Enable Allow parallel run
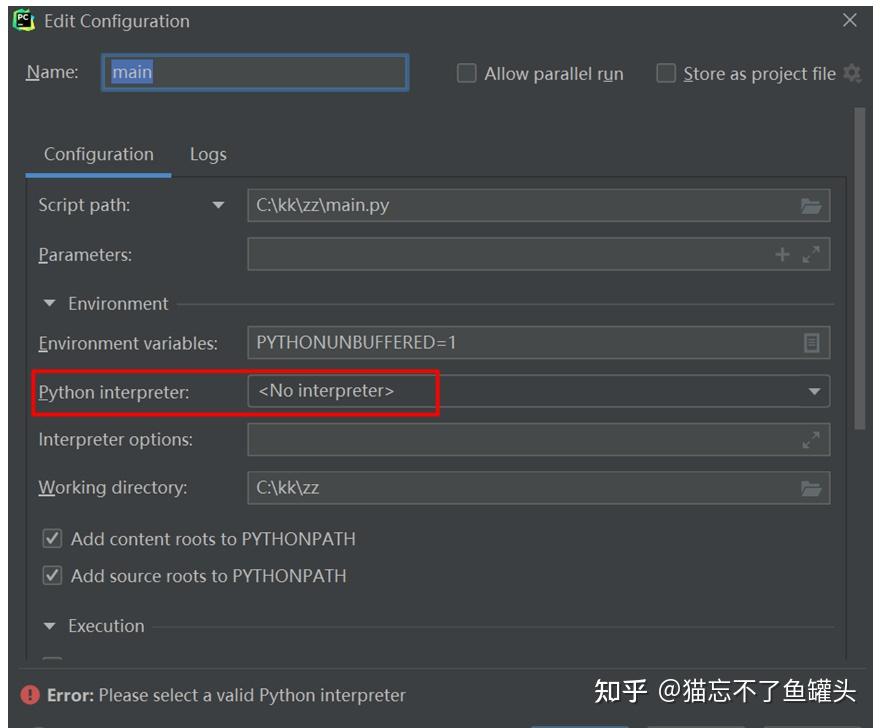Viewport: 880px width, 728px height. [x=465, y=73]
